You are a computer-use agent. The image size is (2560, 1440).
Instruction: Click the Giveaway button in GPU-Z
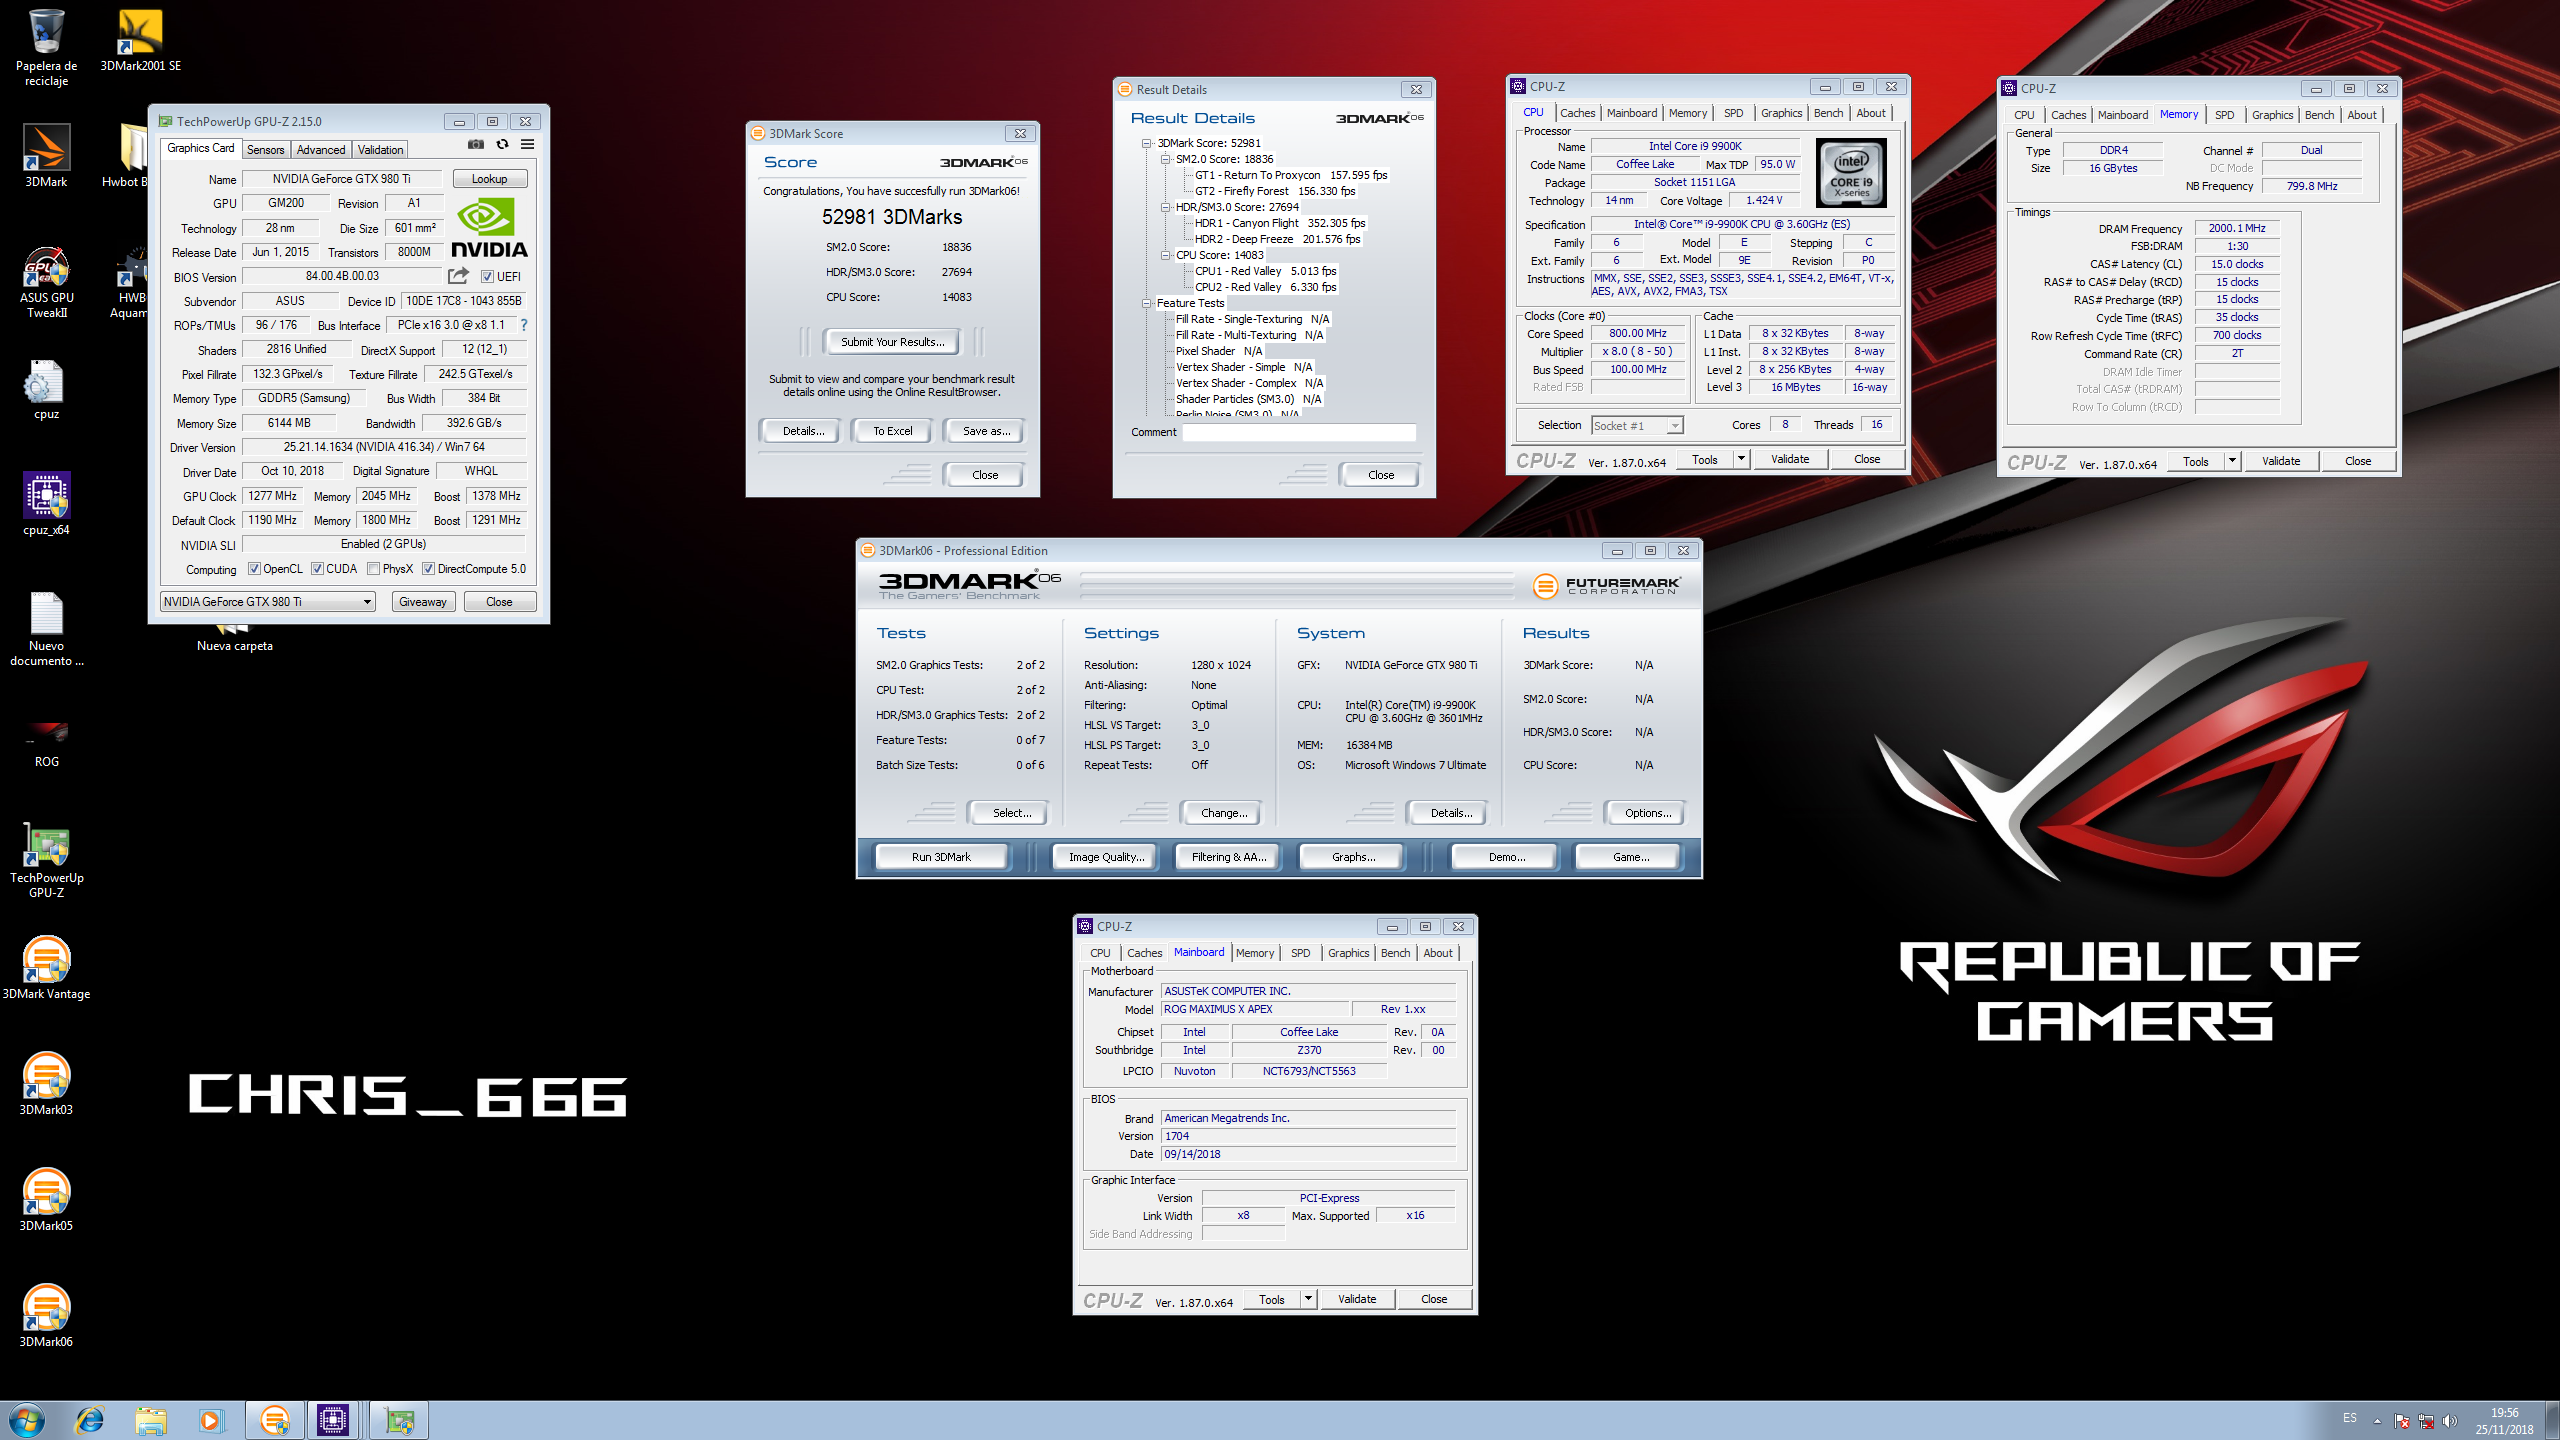422,602
